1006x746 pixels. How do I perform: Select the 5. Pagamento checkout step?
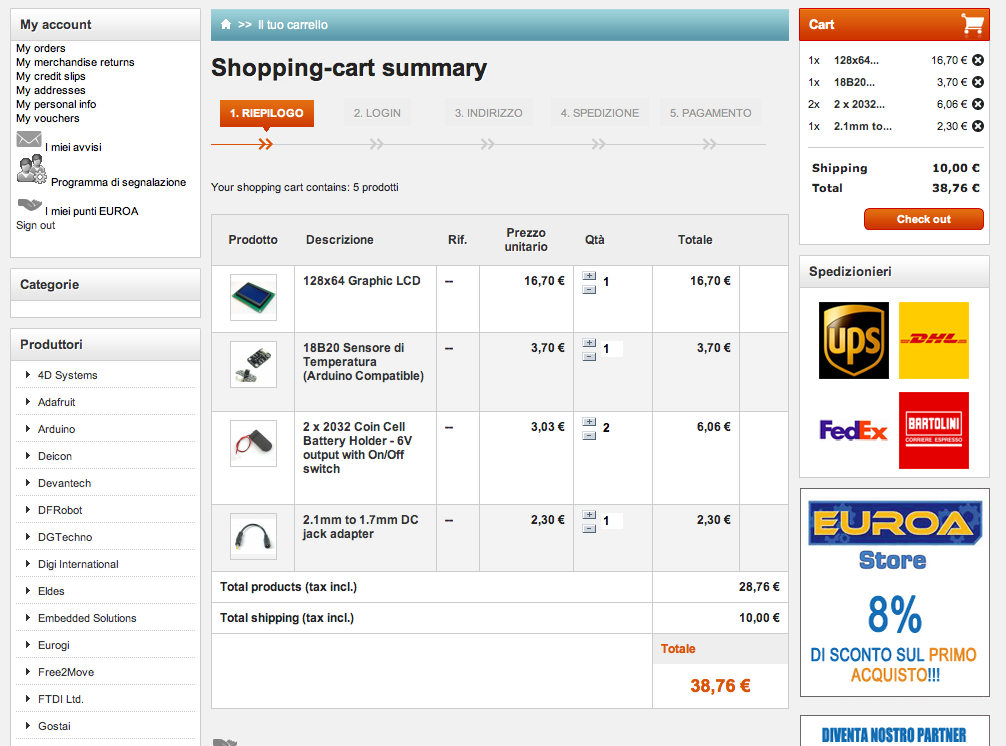(x=710, y=113)
